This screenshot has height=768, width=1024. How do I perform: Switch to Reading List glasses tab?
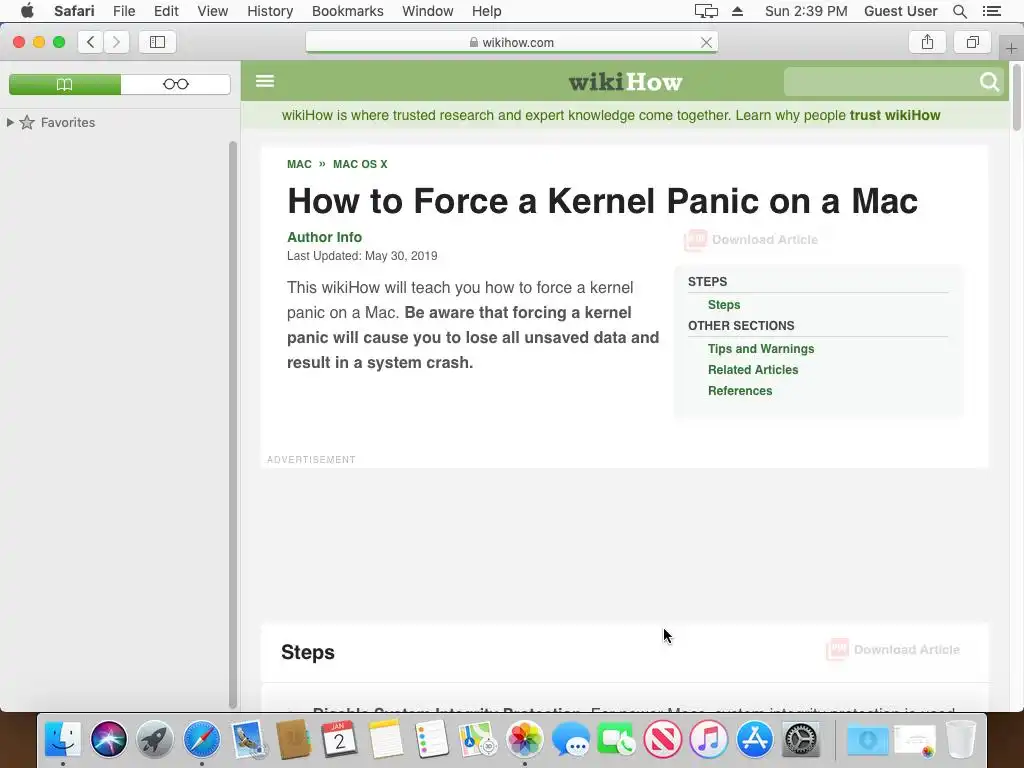pyautogui.click(x=176, y=84)
